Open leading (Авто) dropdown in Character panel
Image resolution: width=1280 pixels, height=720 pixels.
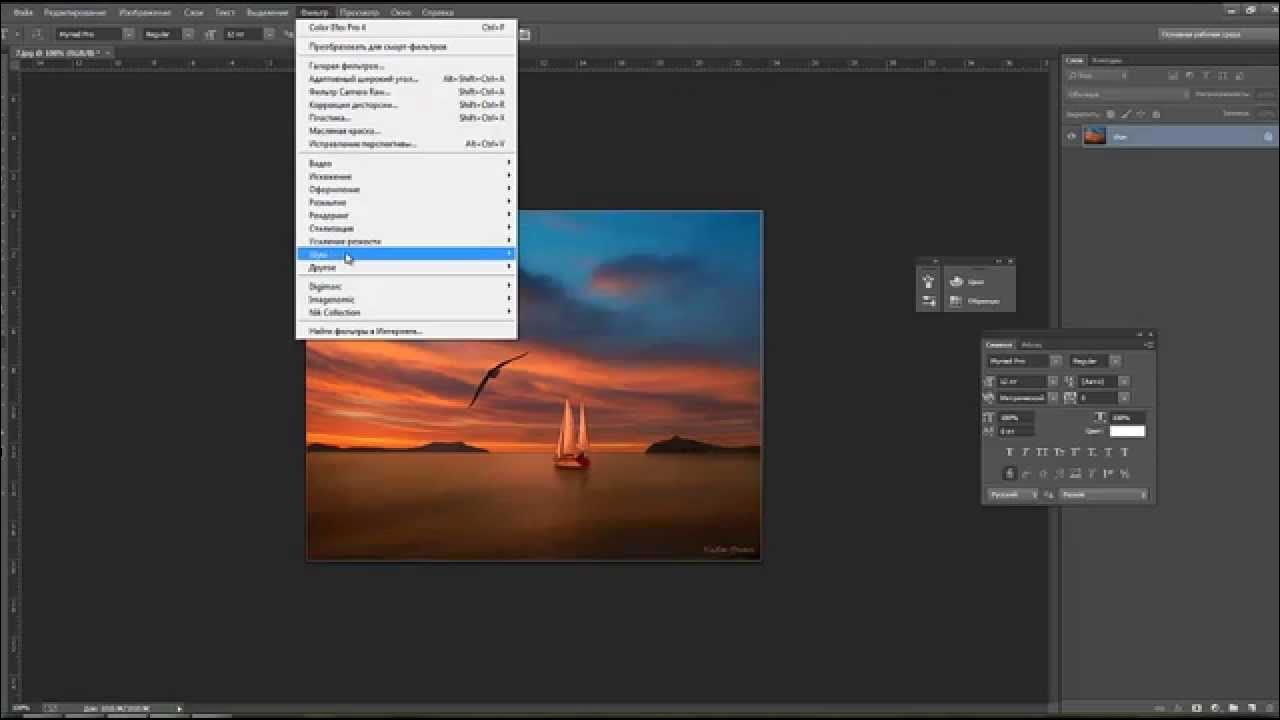tap(1124, 381)
